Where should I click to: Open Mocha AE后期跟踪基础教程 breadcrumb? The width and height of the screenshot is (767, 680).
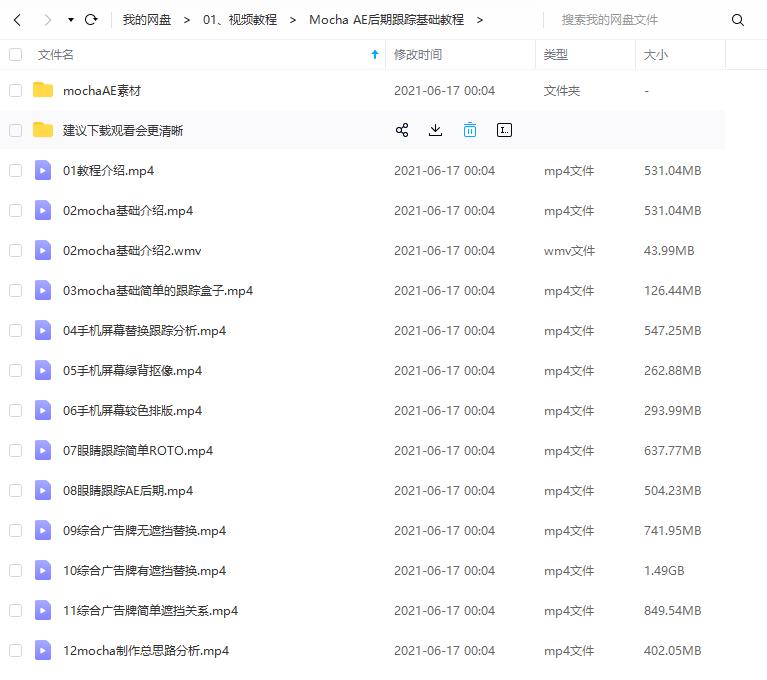[x=386, y=20]
